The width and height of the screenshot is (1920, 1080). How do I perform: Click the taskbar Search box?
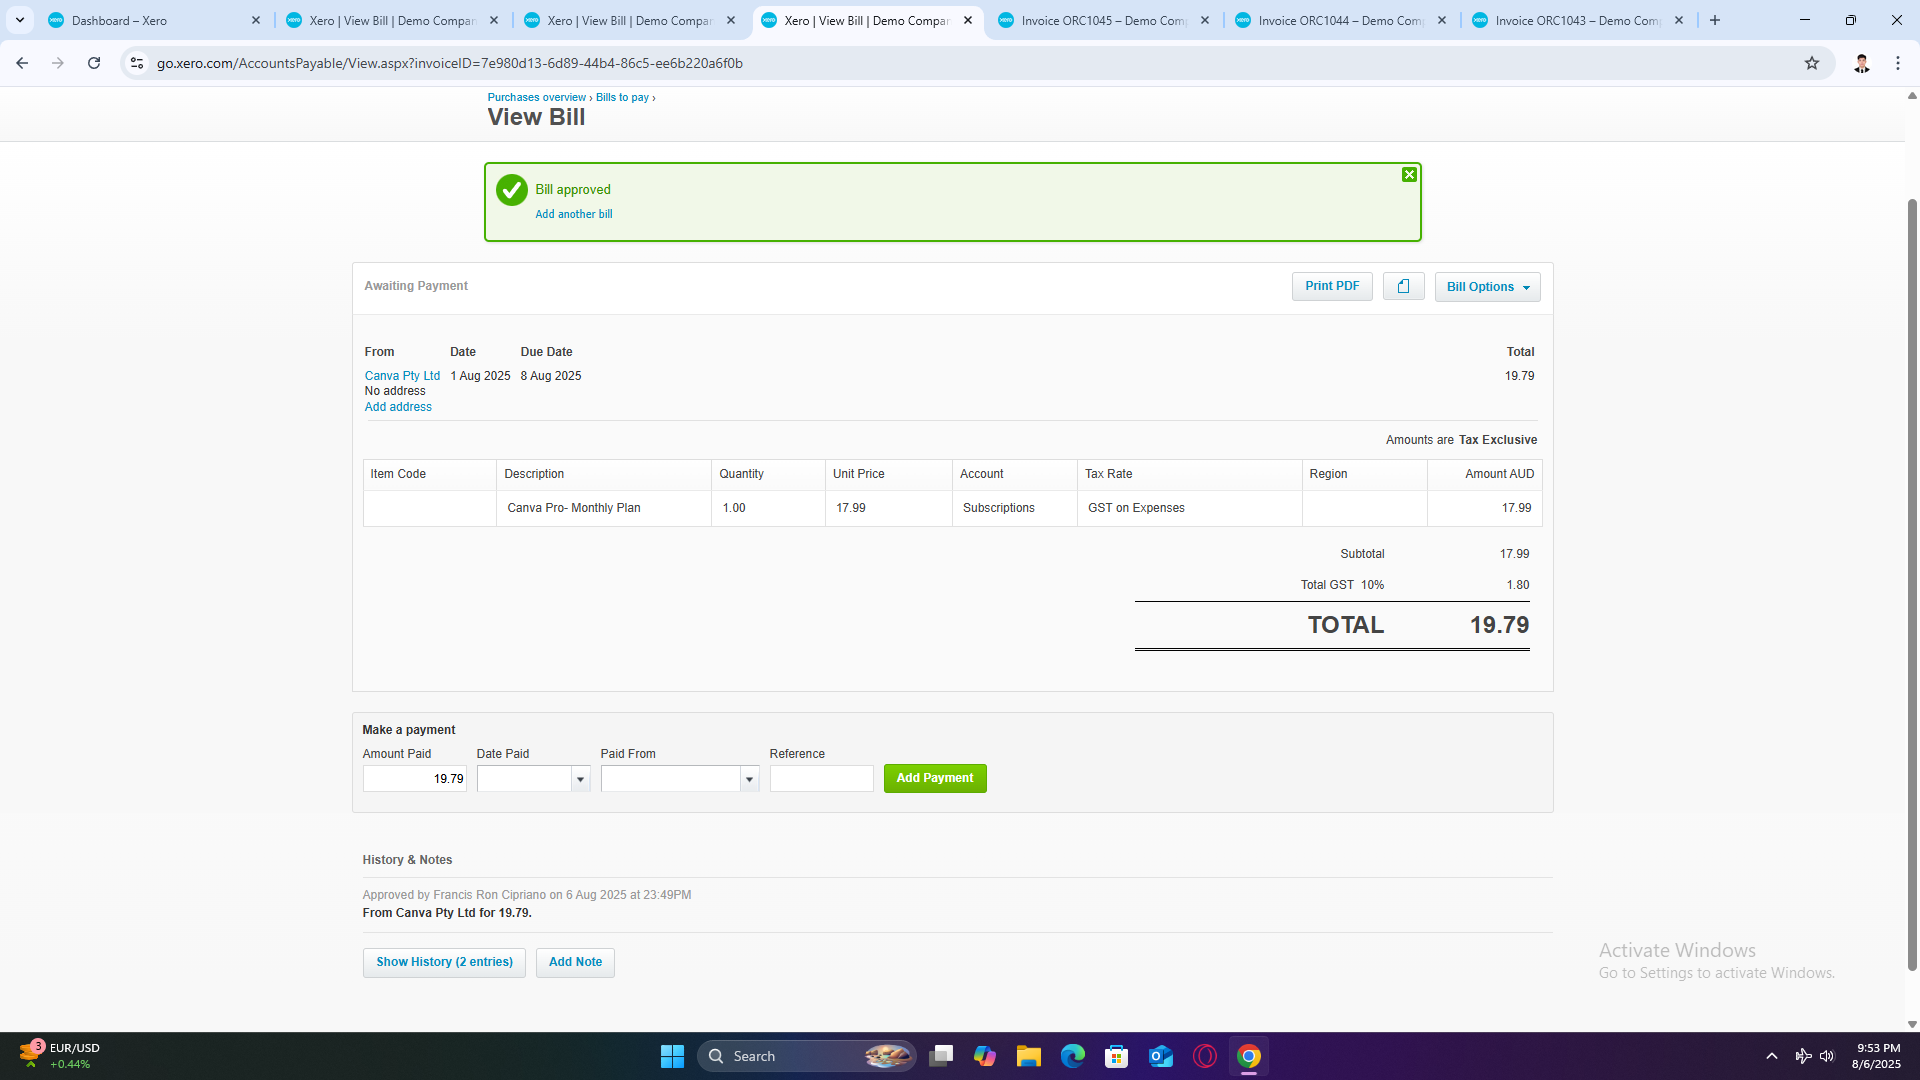[x=807, y=1056]
